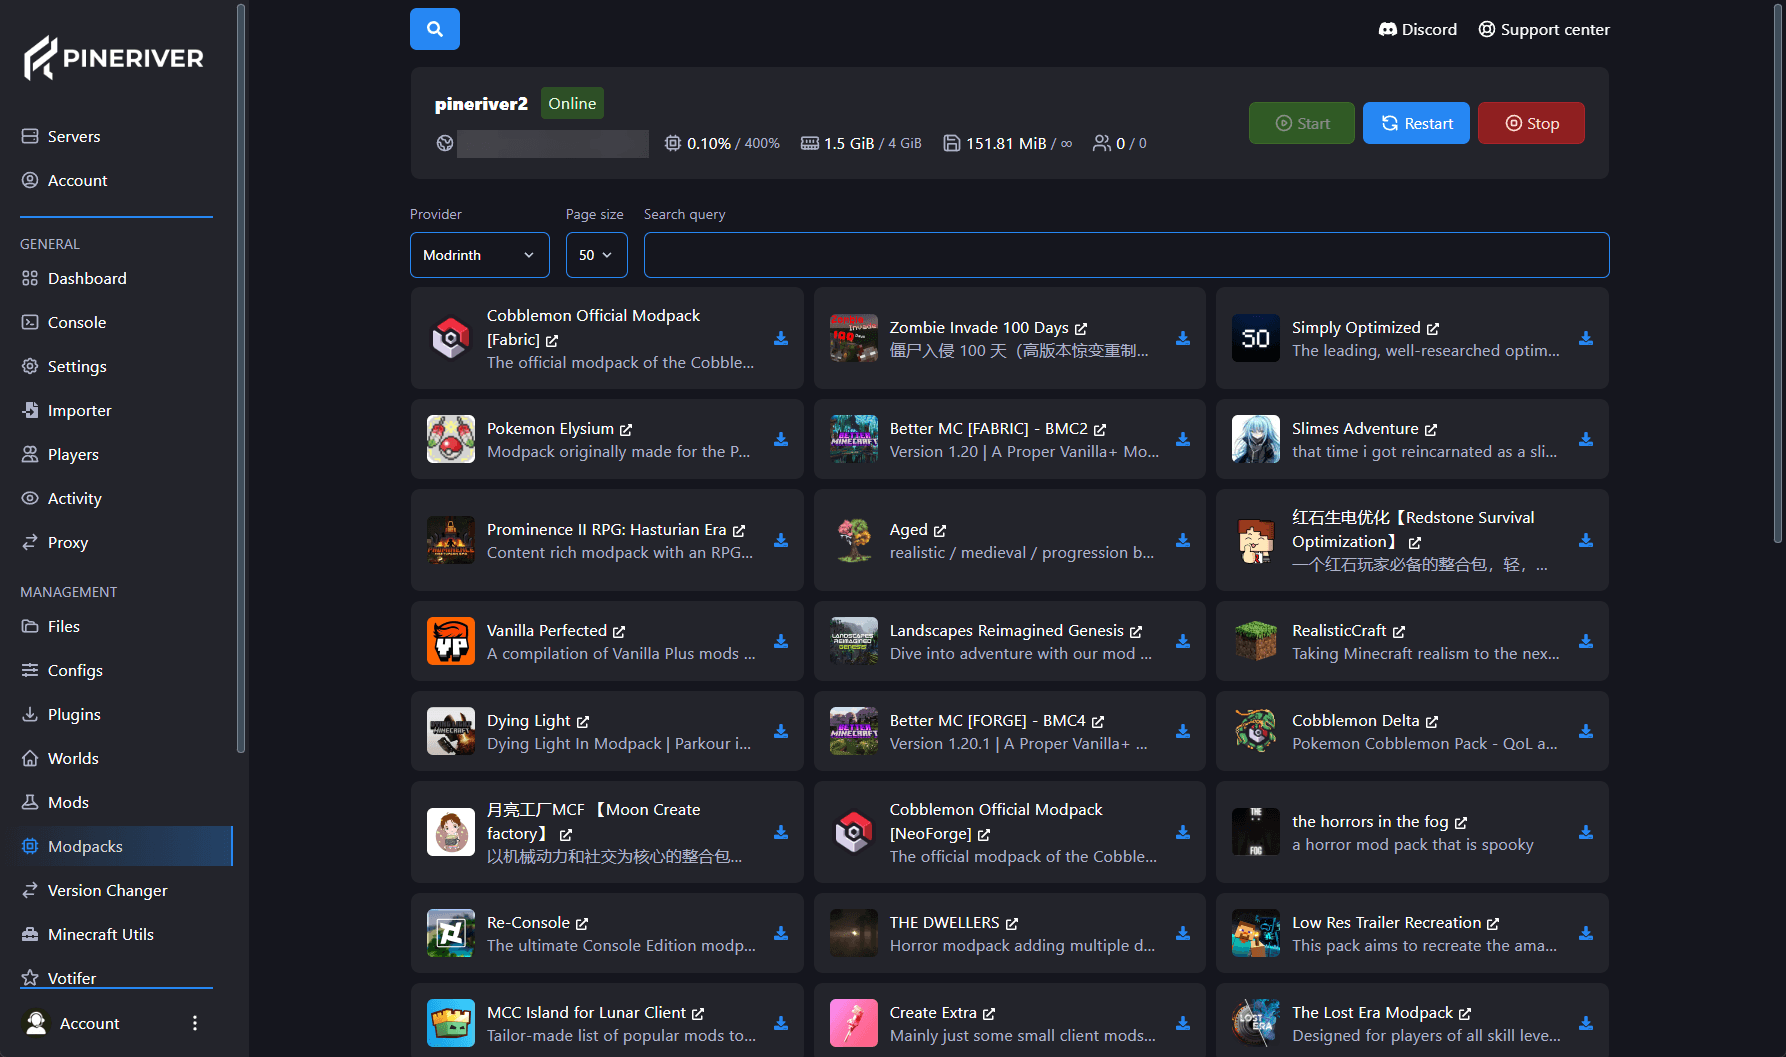Download Slimes Adventure modpack
Image resolution: width=1786 pixels, height=1057 pixels.
pyautogui.click(x=1586, y=440)
